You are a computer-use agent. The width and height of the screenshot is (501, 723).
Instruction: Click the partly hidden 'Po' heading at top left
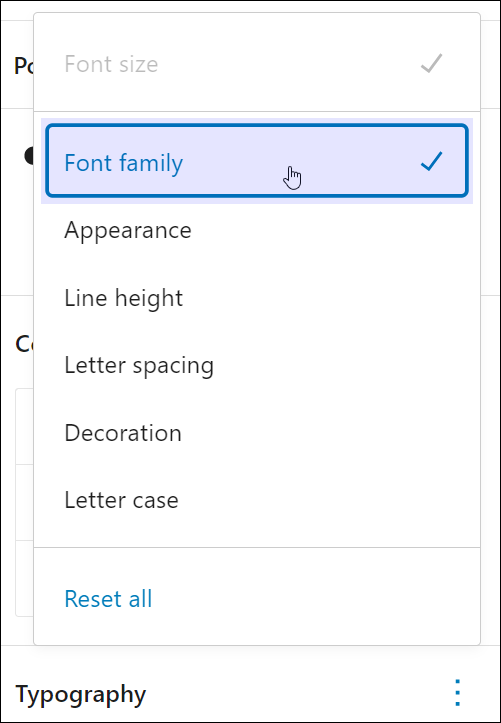[x=24, y=65]
